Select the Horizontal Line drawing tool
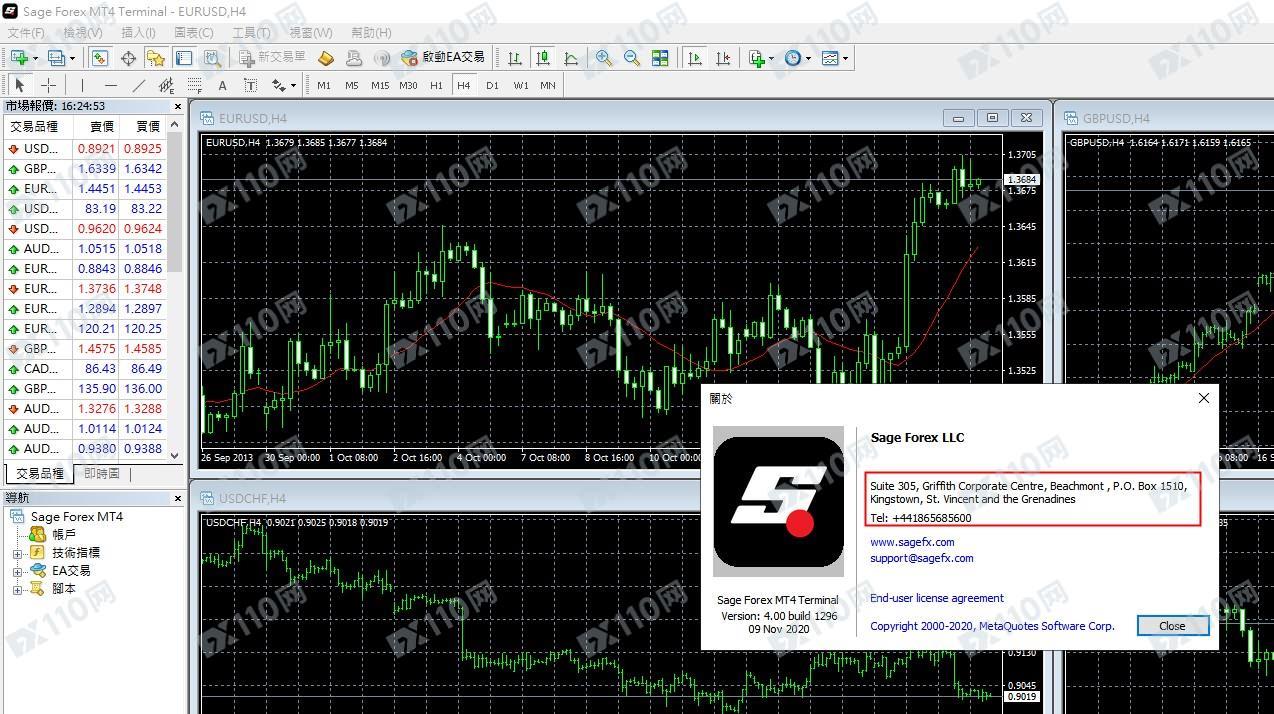1274x714 pixels. click(x=110, y=85)
